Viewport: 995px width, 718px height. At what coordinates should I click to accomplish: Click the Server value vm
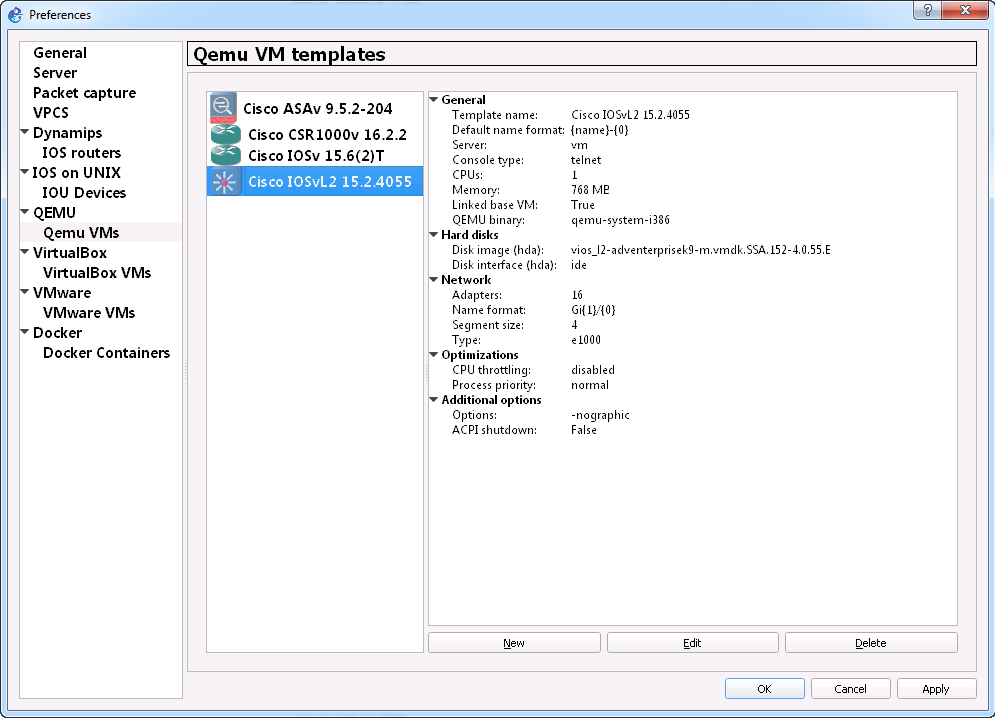pyautogui.click(x=579, y=145)
